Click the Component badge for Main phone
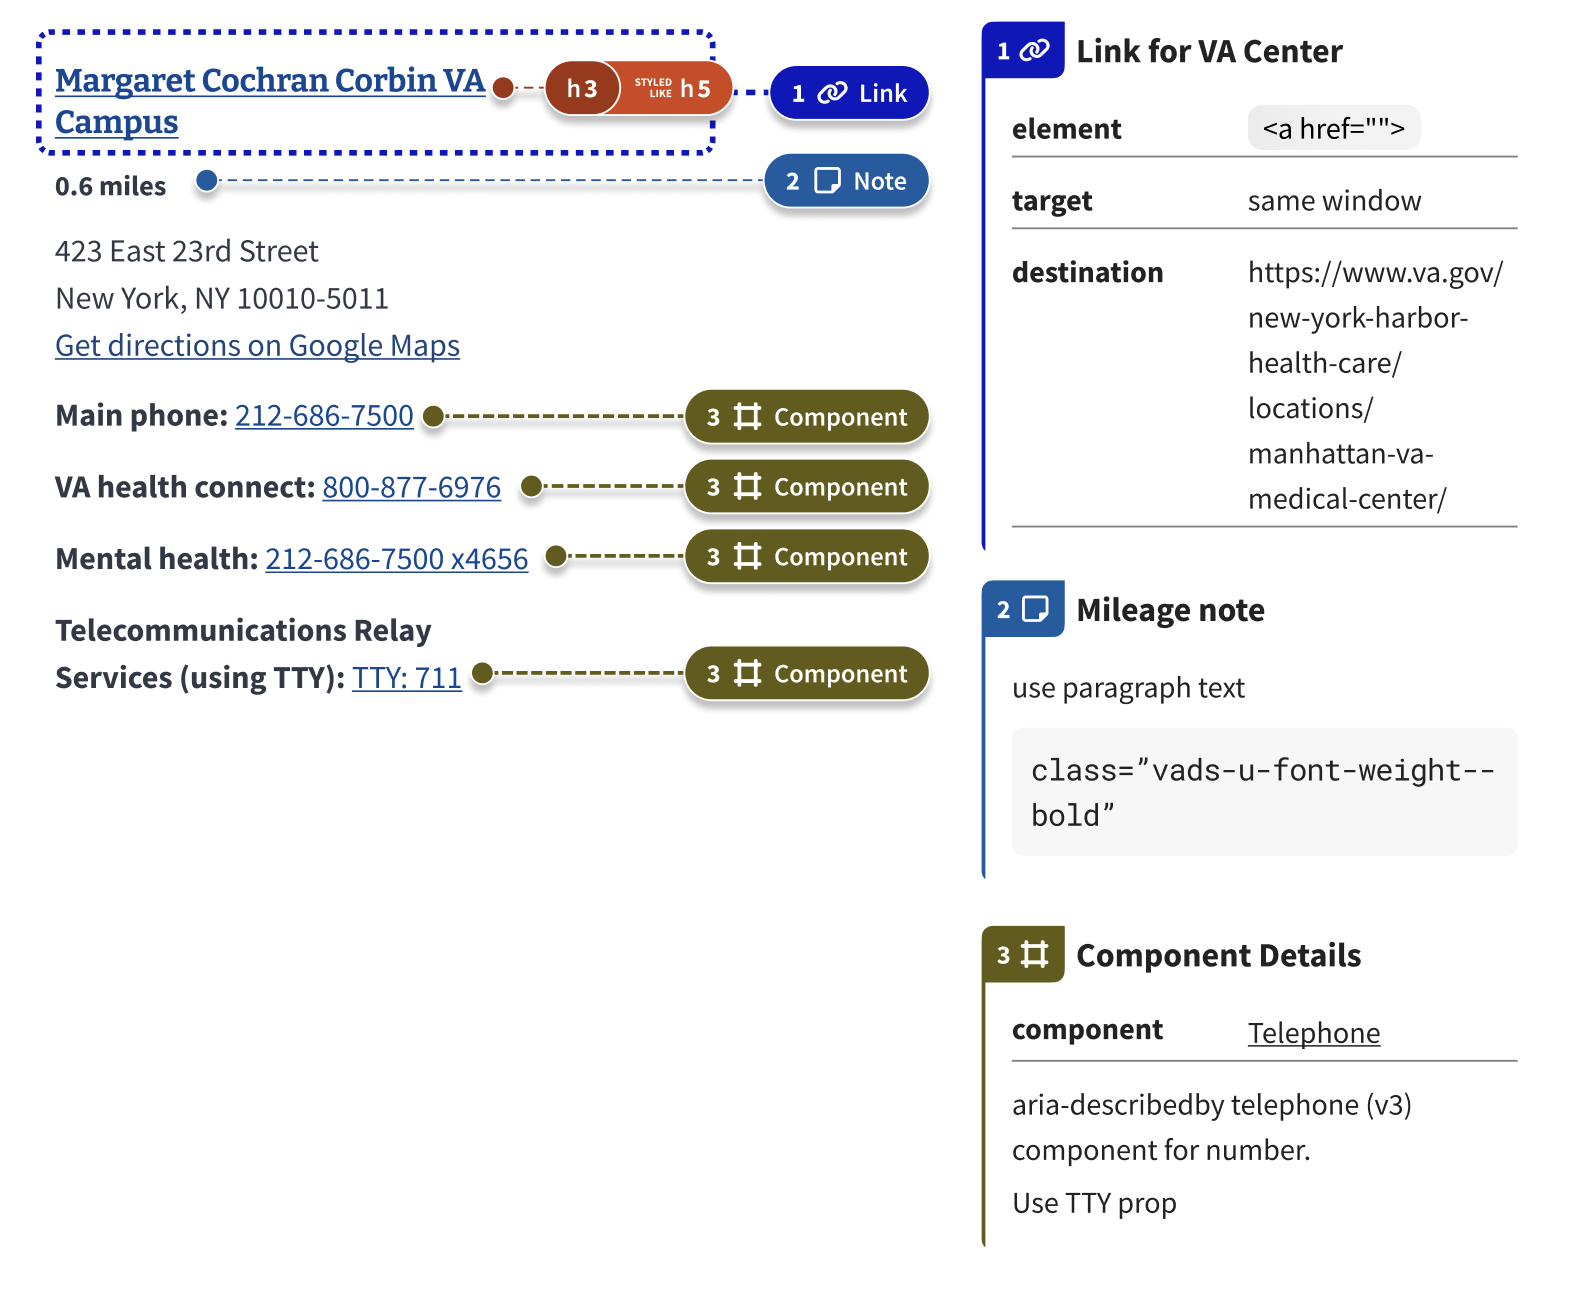Screen dimensions: 1594x1296 [807, 417]
